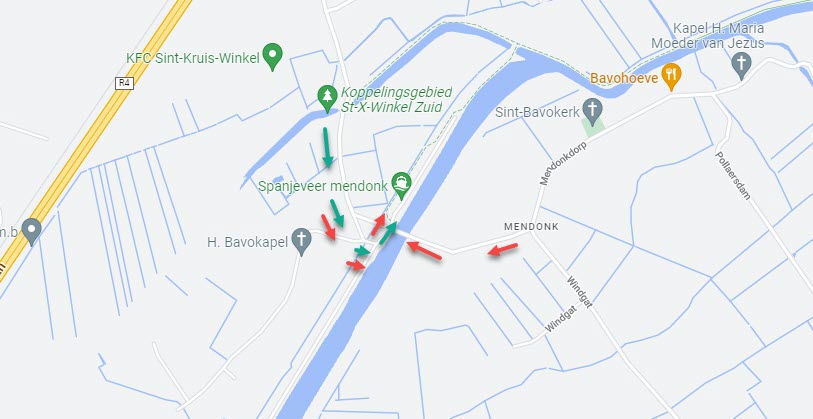Click the Pollaersdam street name label
This screenshot has height=419, width=813.
point(733,175)
